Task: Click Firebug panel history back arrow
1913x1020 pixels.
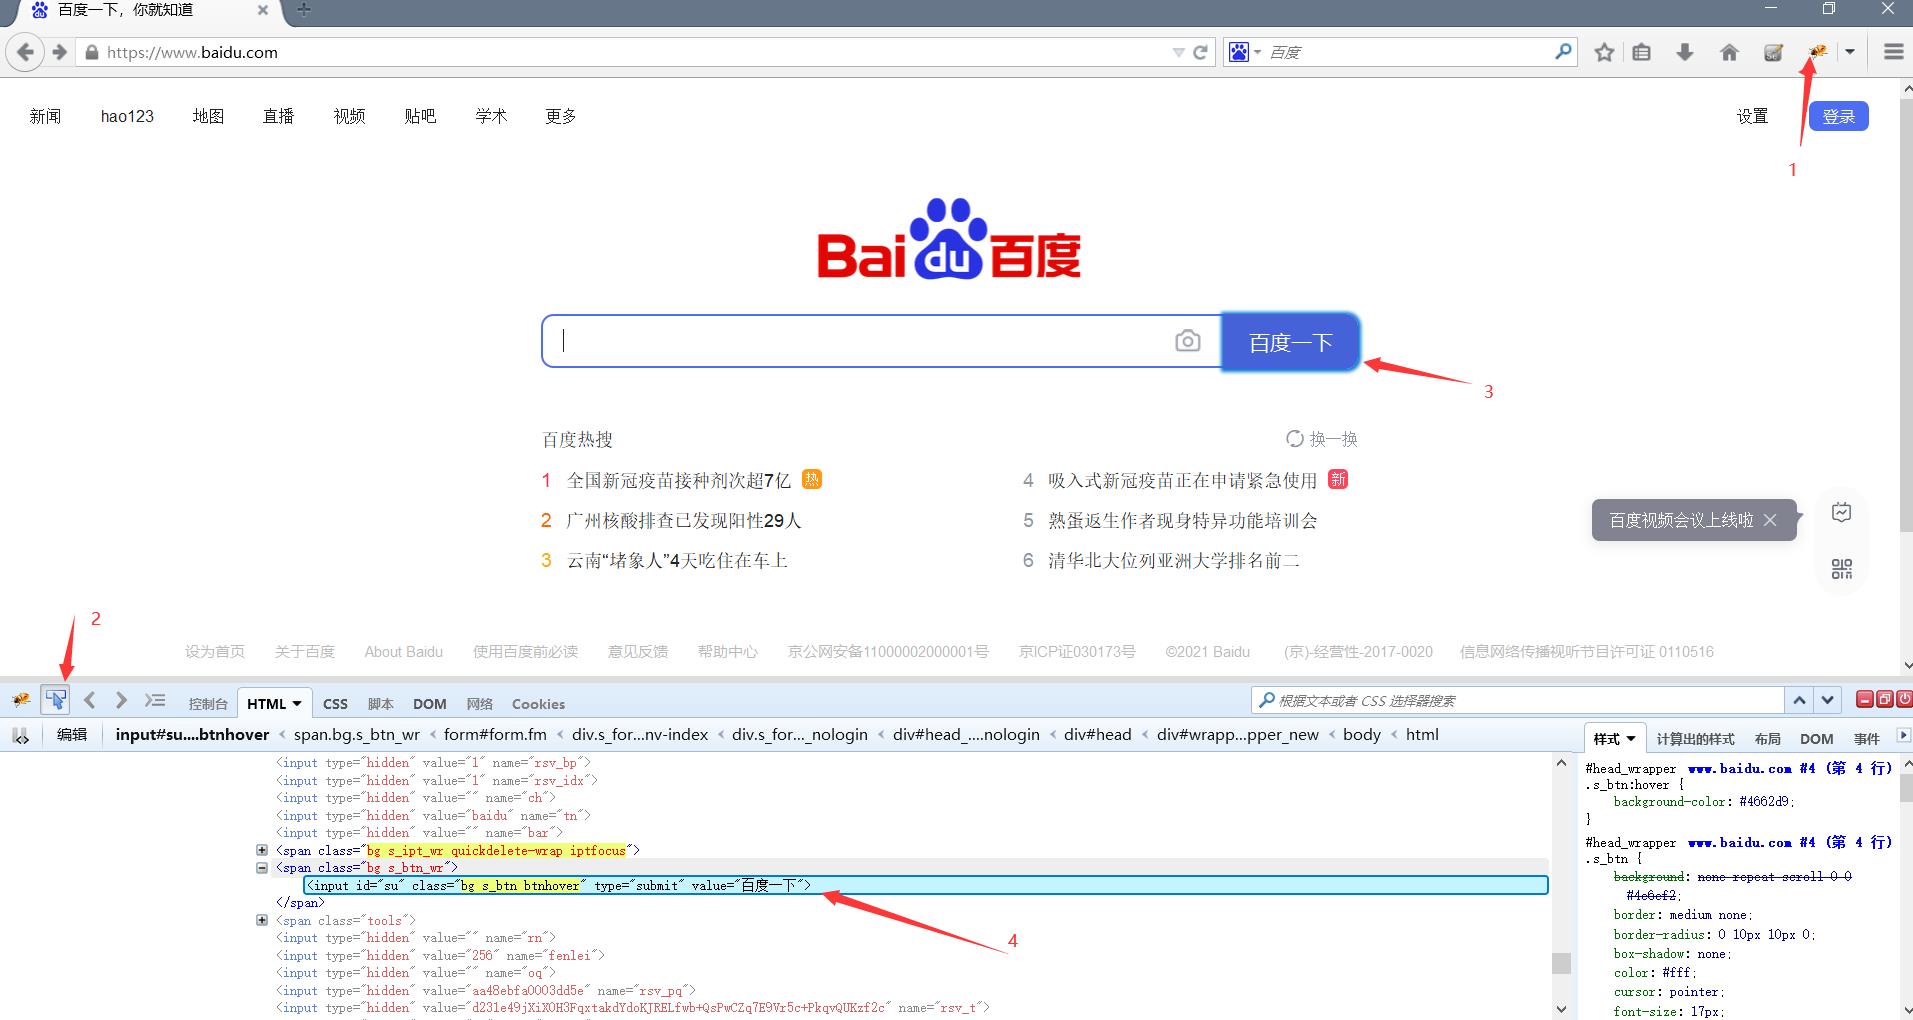Action: point(89,700)
